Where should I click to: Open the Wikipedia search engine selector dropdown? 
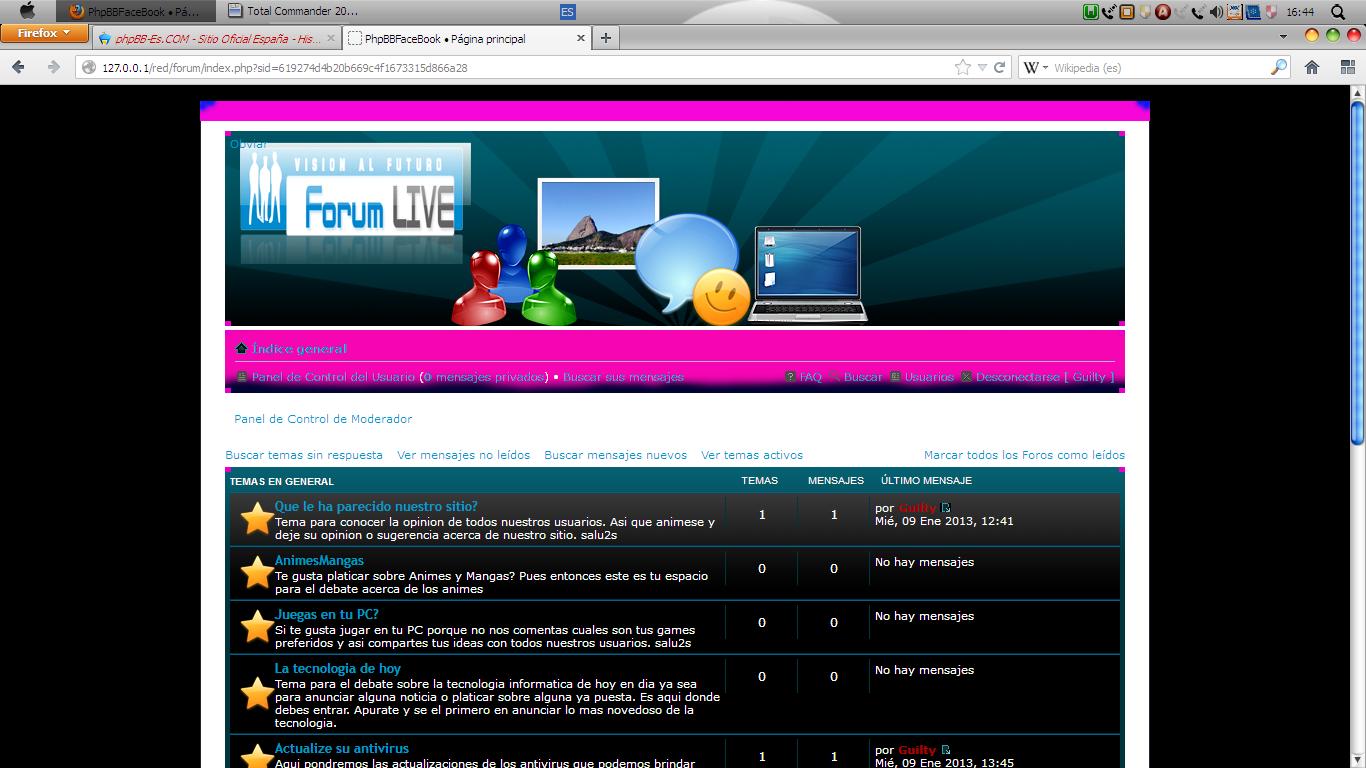1036,67
